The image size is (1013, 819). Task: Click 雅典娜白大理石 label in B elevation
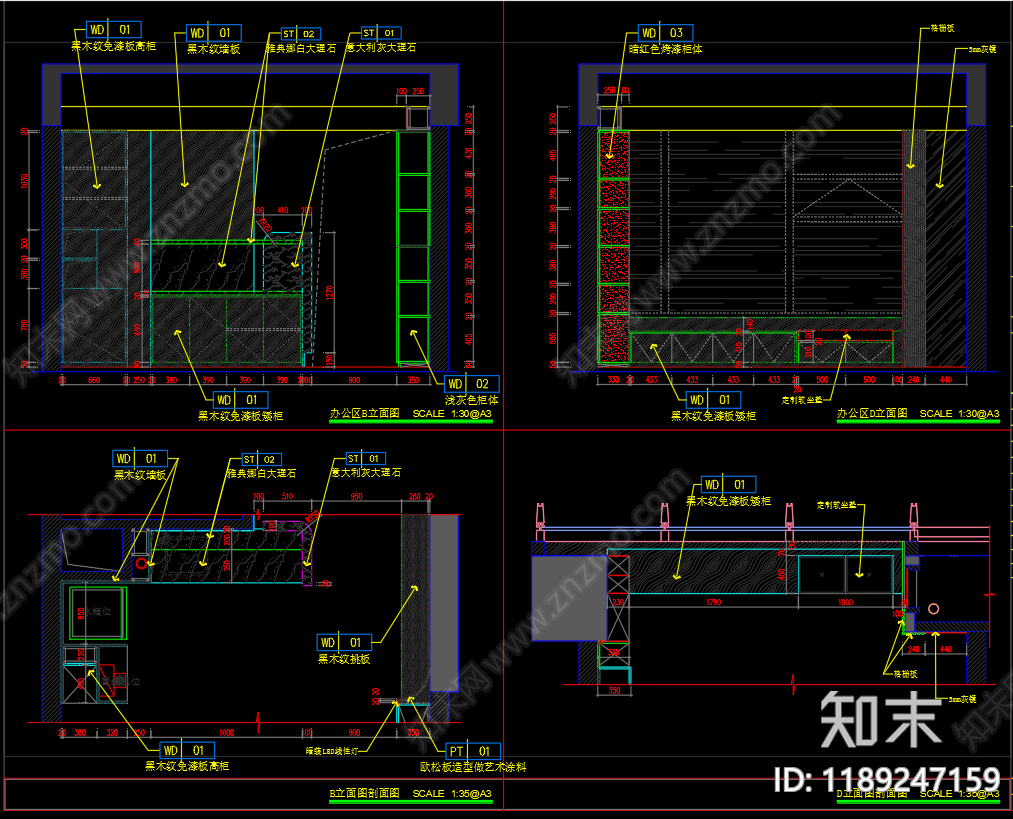click(x=301, y=48)
